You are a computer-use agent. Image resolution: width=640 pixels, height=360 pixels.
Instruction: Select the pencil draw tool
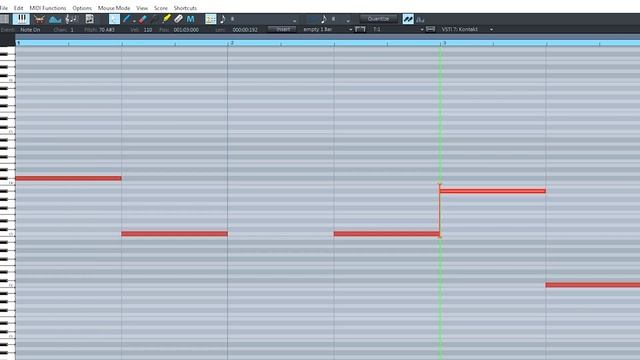click(126, 19)
